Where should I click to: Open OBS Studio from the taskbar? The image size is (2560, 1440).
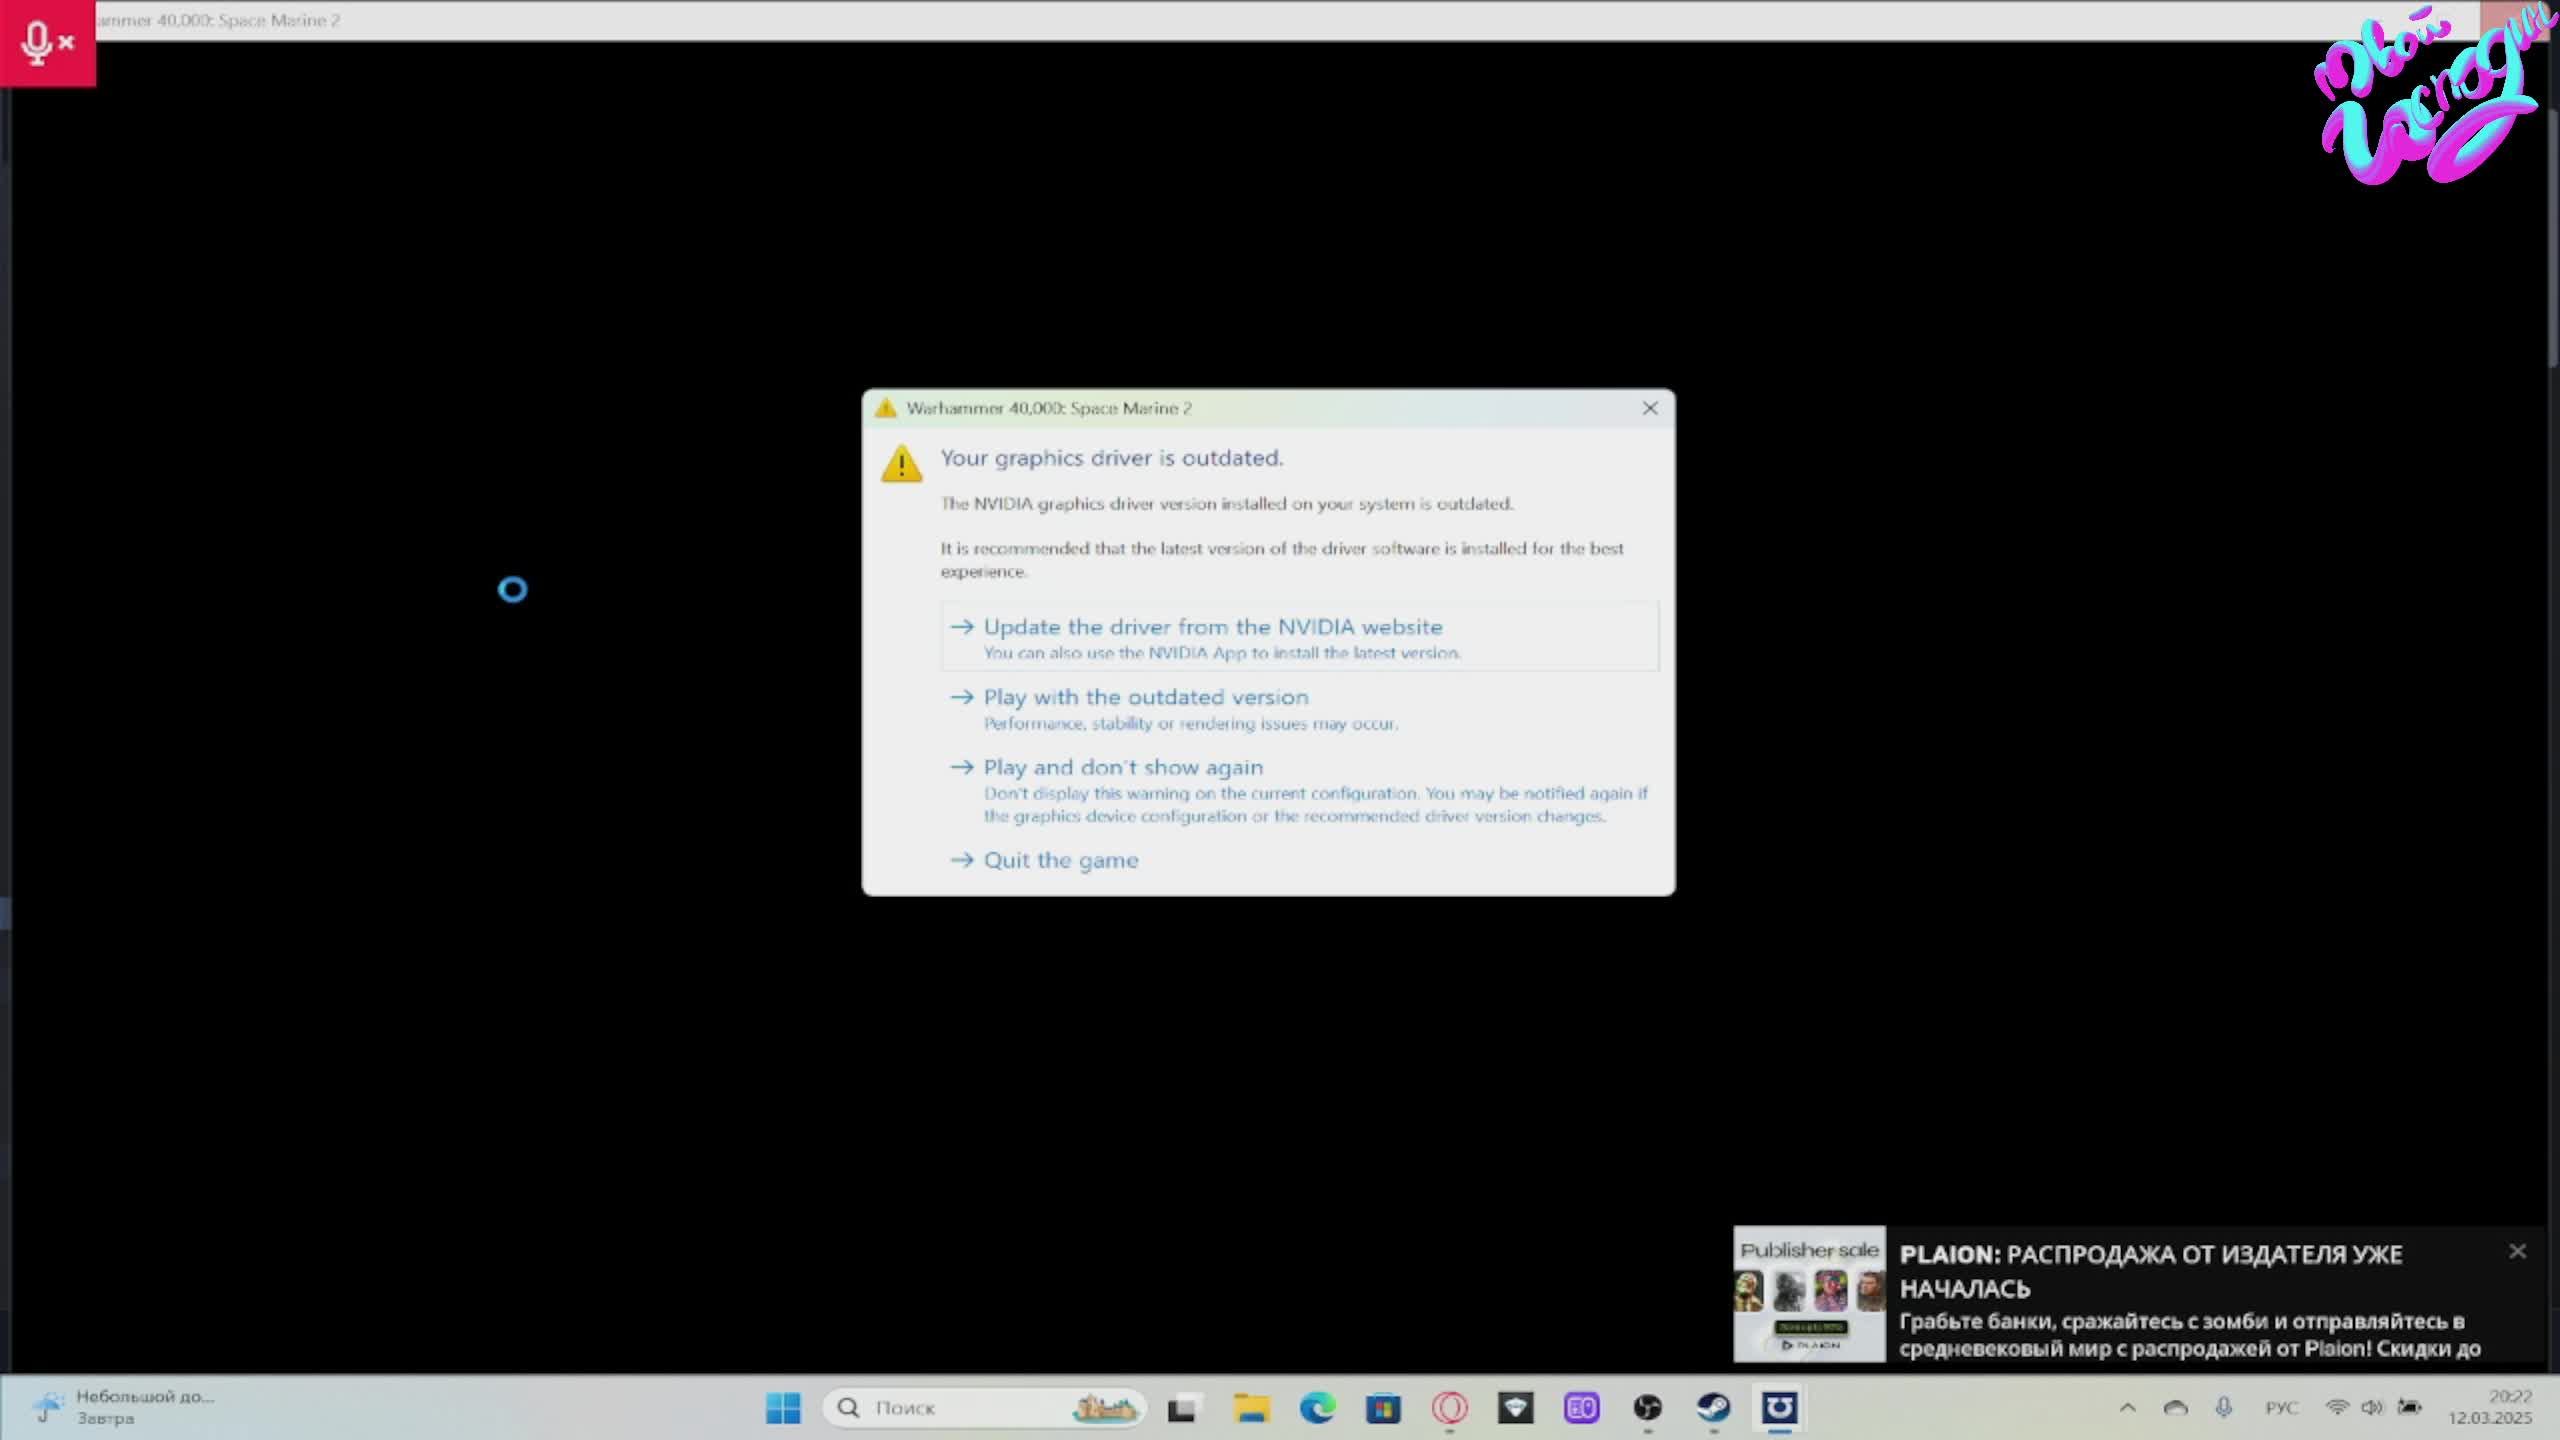point(1647,1408)
